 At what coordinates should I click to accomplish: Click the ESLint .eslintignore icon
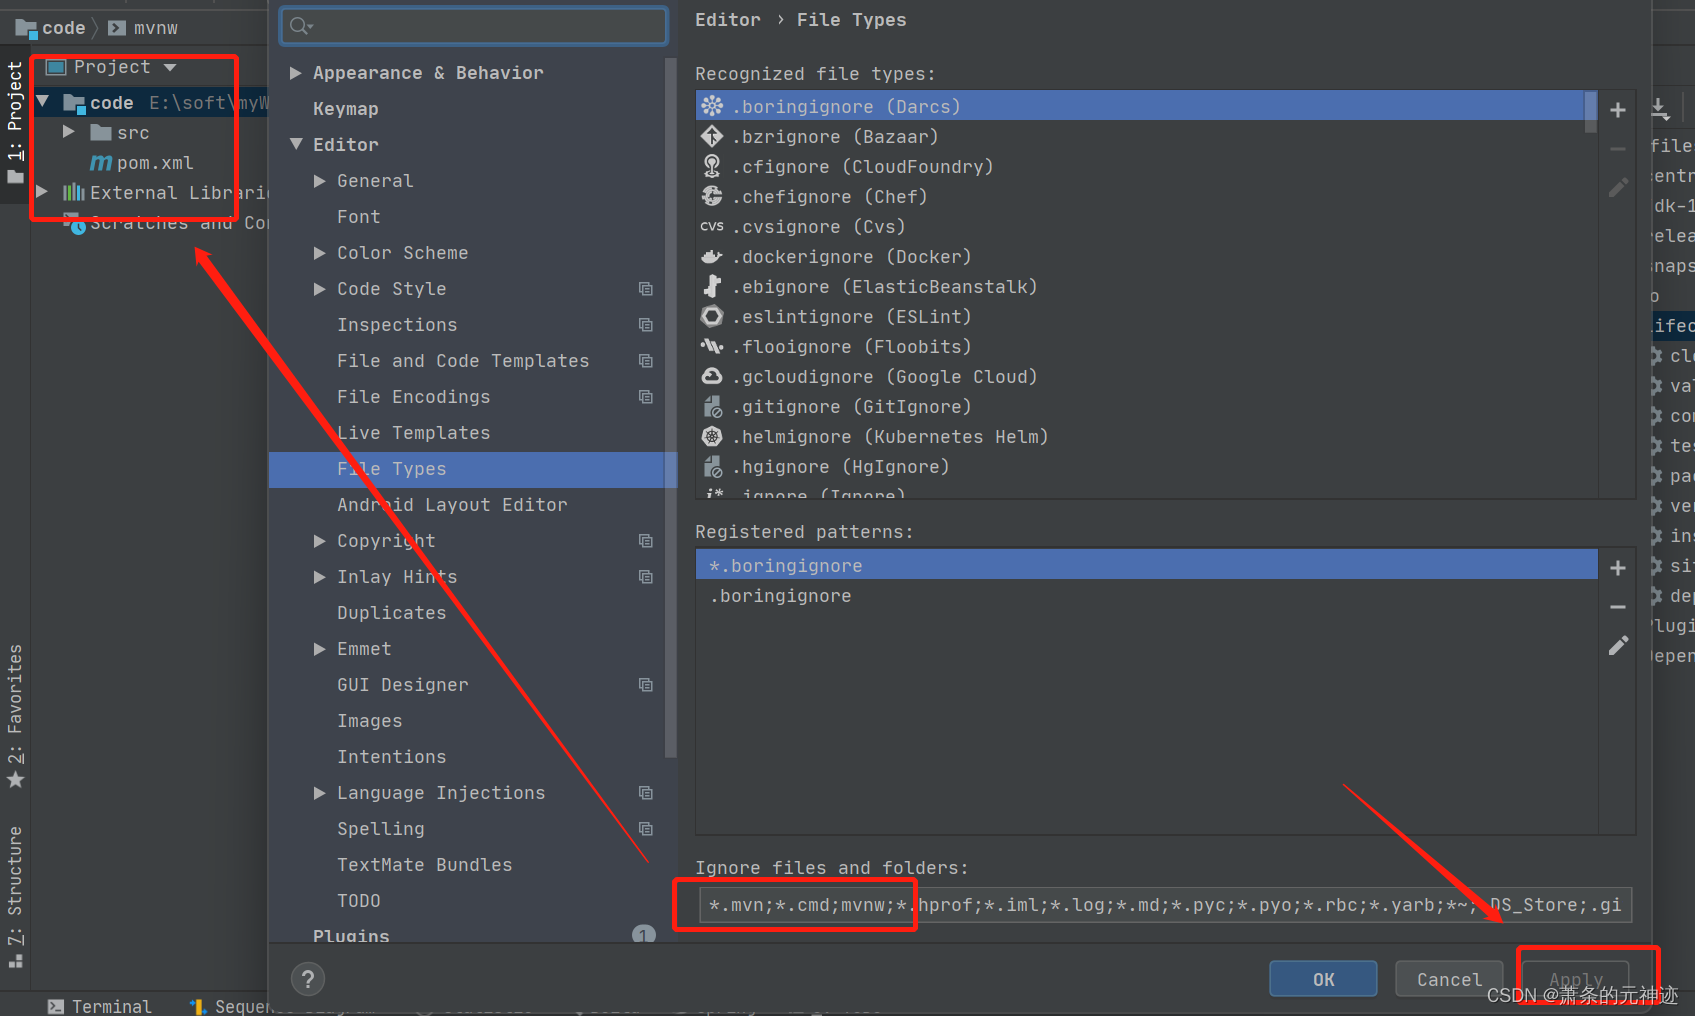click(x=712, y=316)
